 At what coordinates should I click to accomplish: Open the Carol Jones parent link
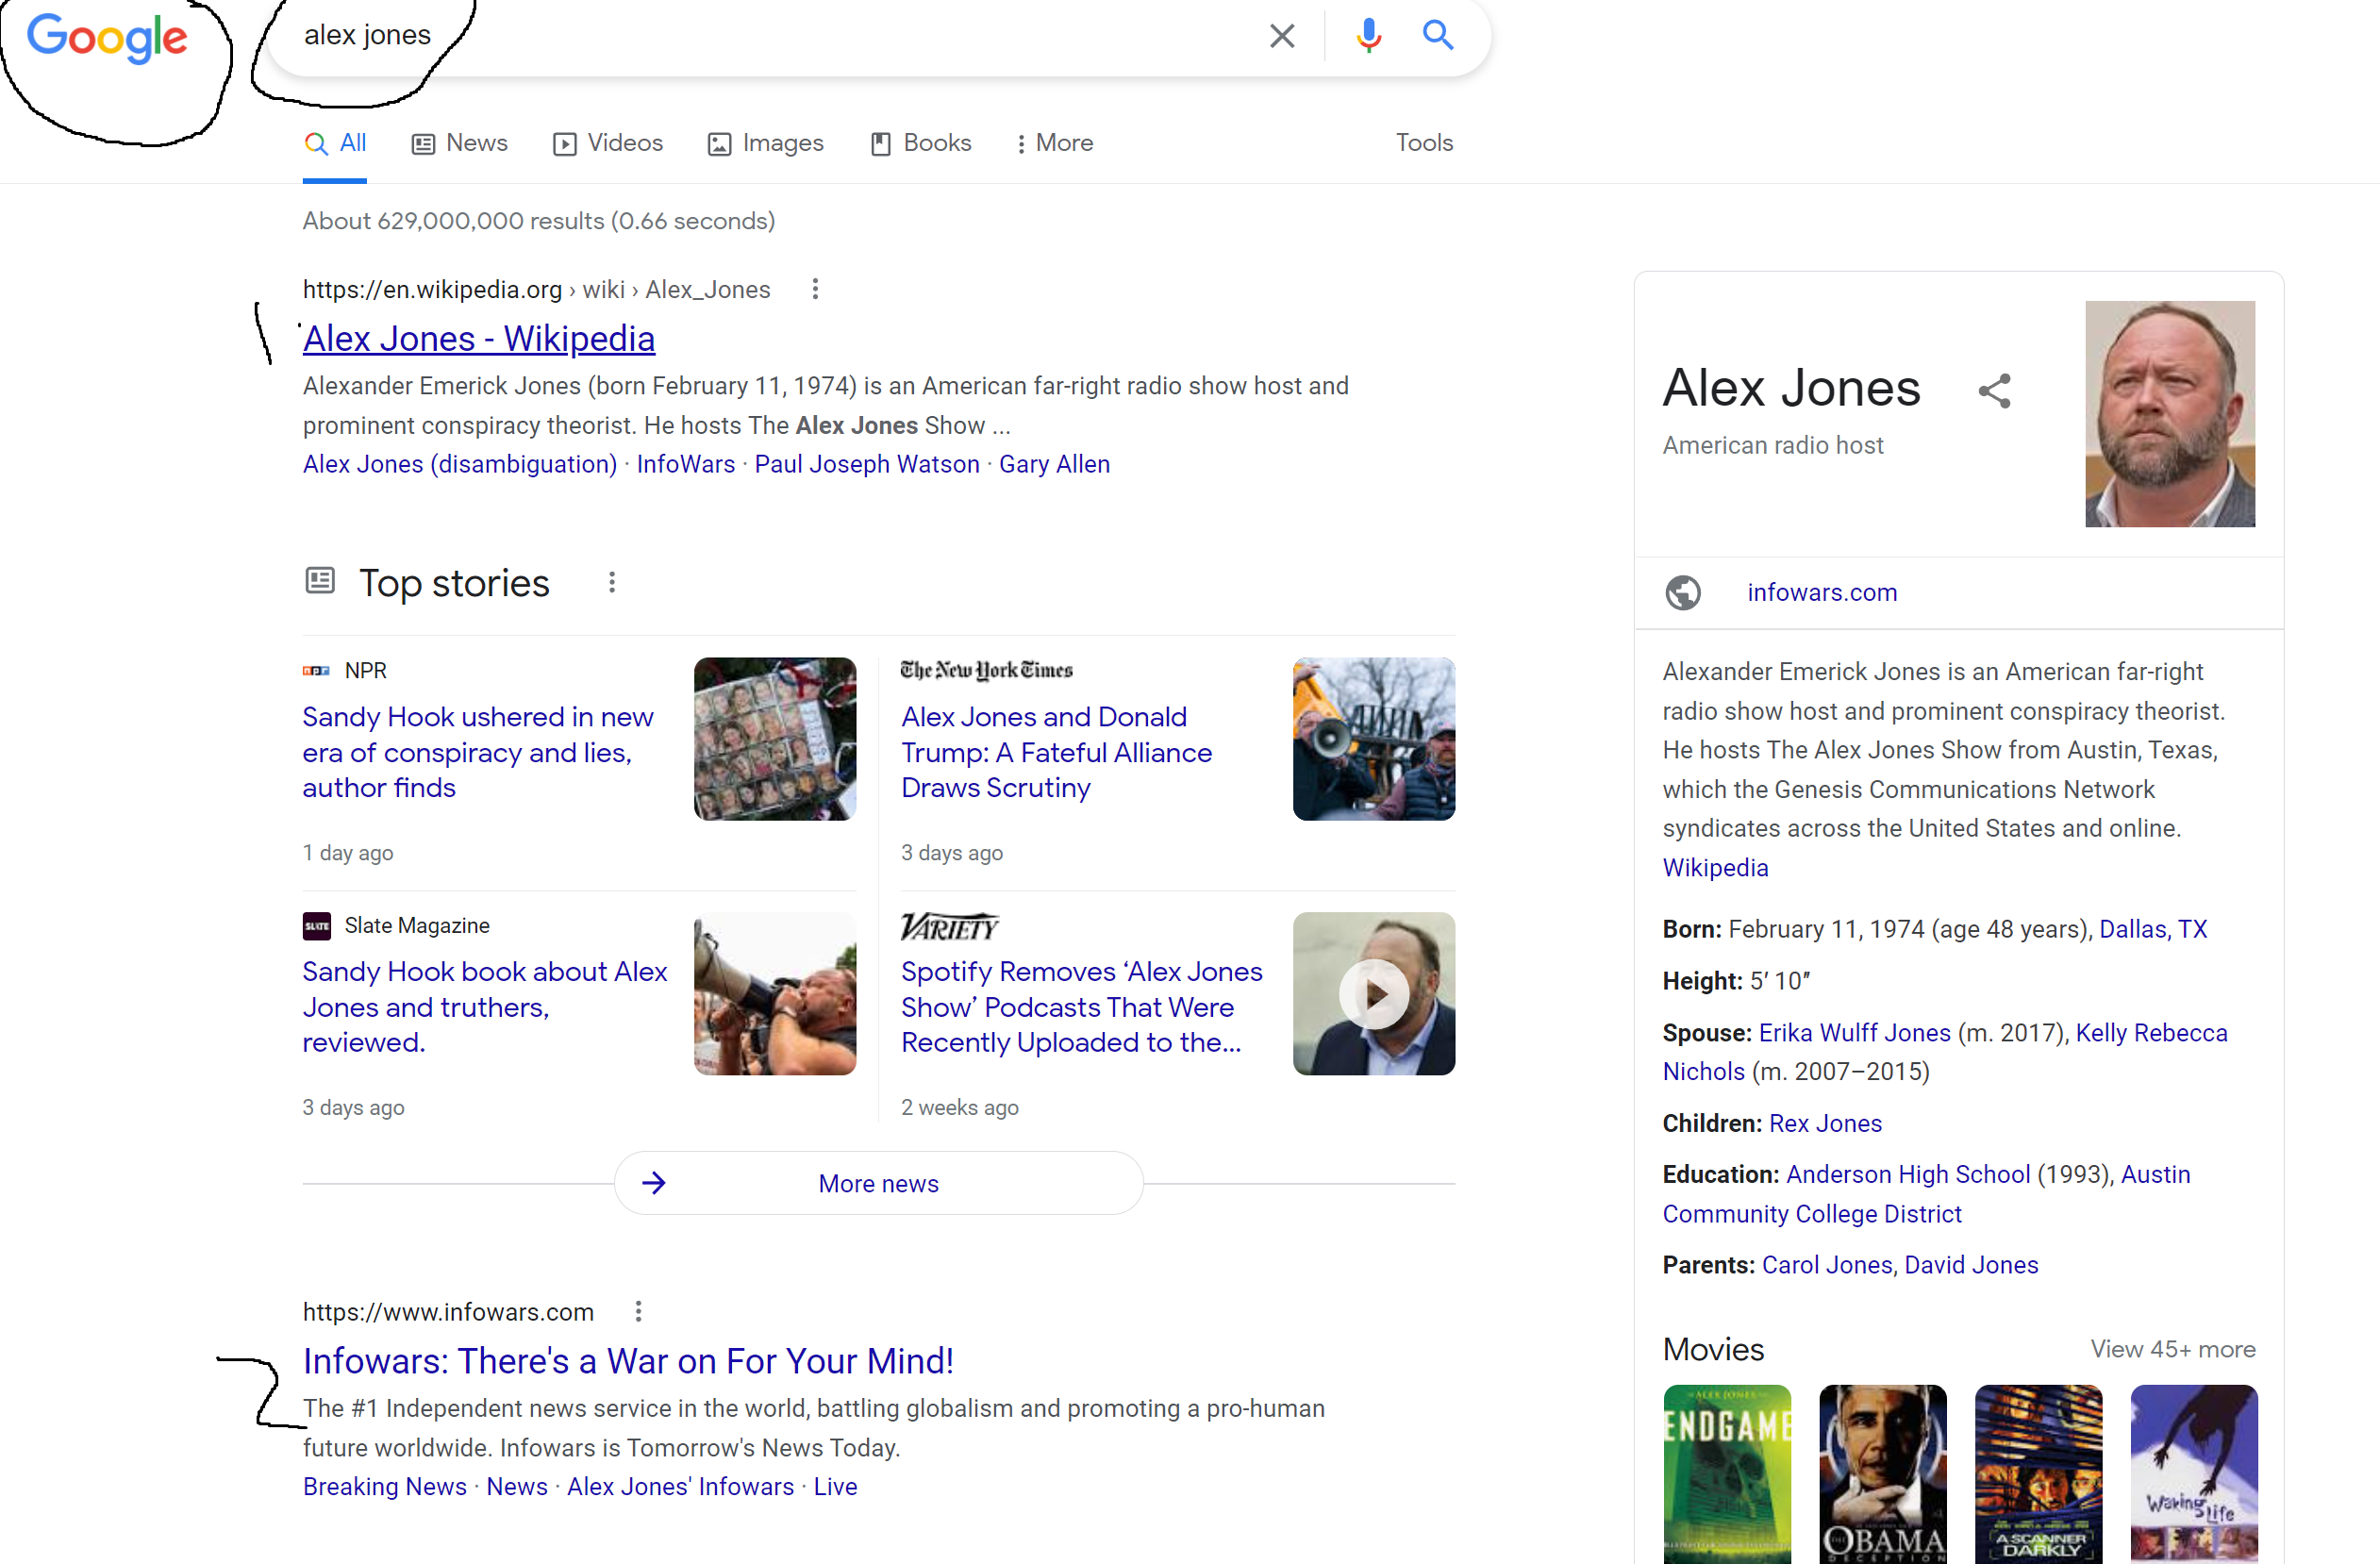[1827, 1265]
